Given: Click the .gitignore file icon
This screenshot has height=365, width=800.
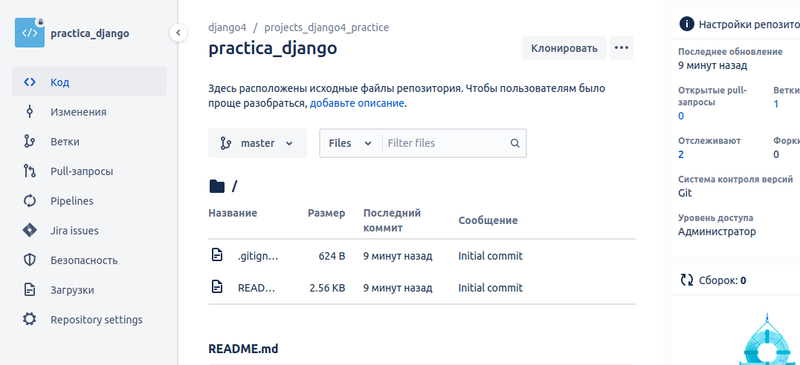Looking at the screenshot, I should (x=217, y=255).
